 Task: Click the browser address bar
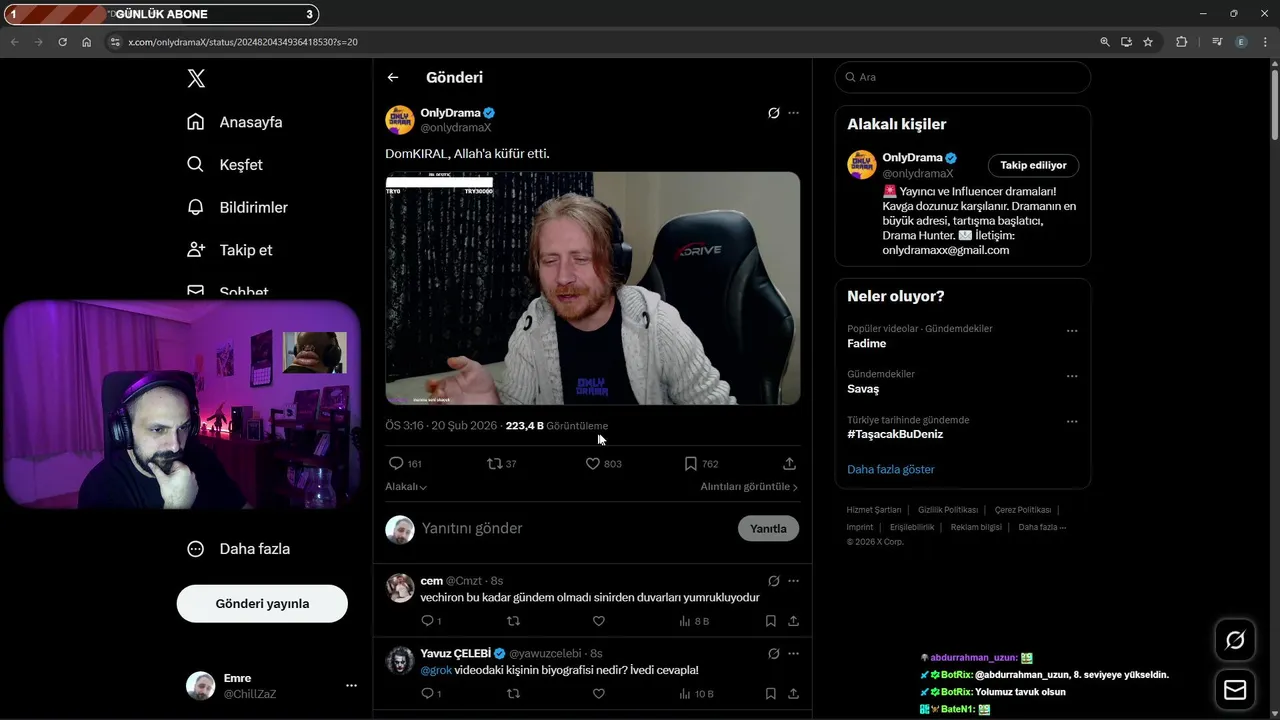[x=600, y=42]
